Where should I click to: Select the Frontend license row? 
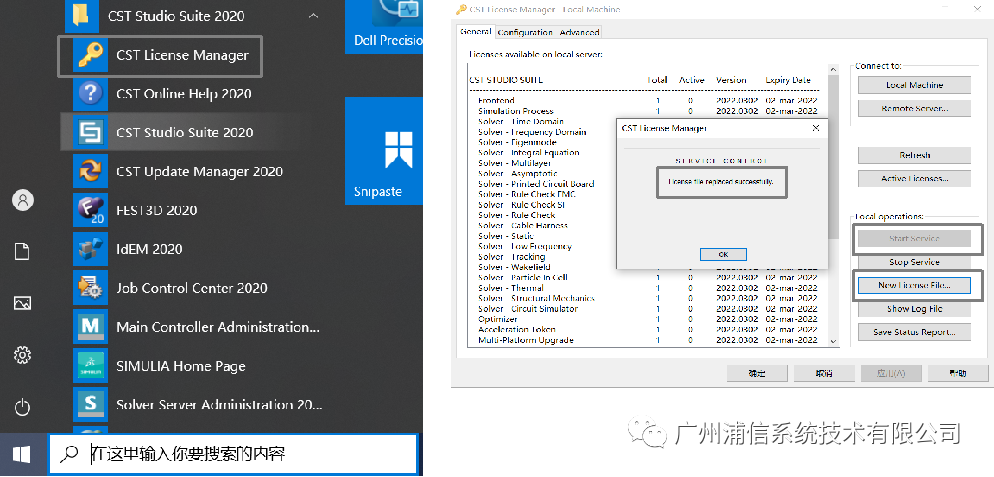[647, 101]
